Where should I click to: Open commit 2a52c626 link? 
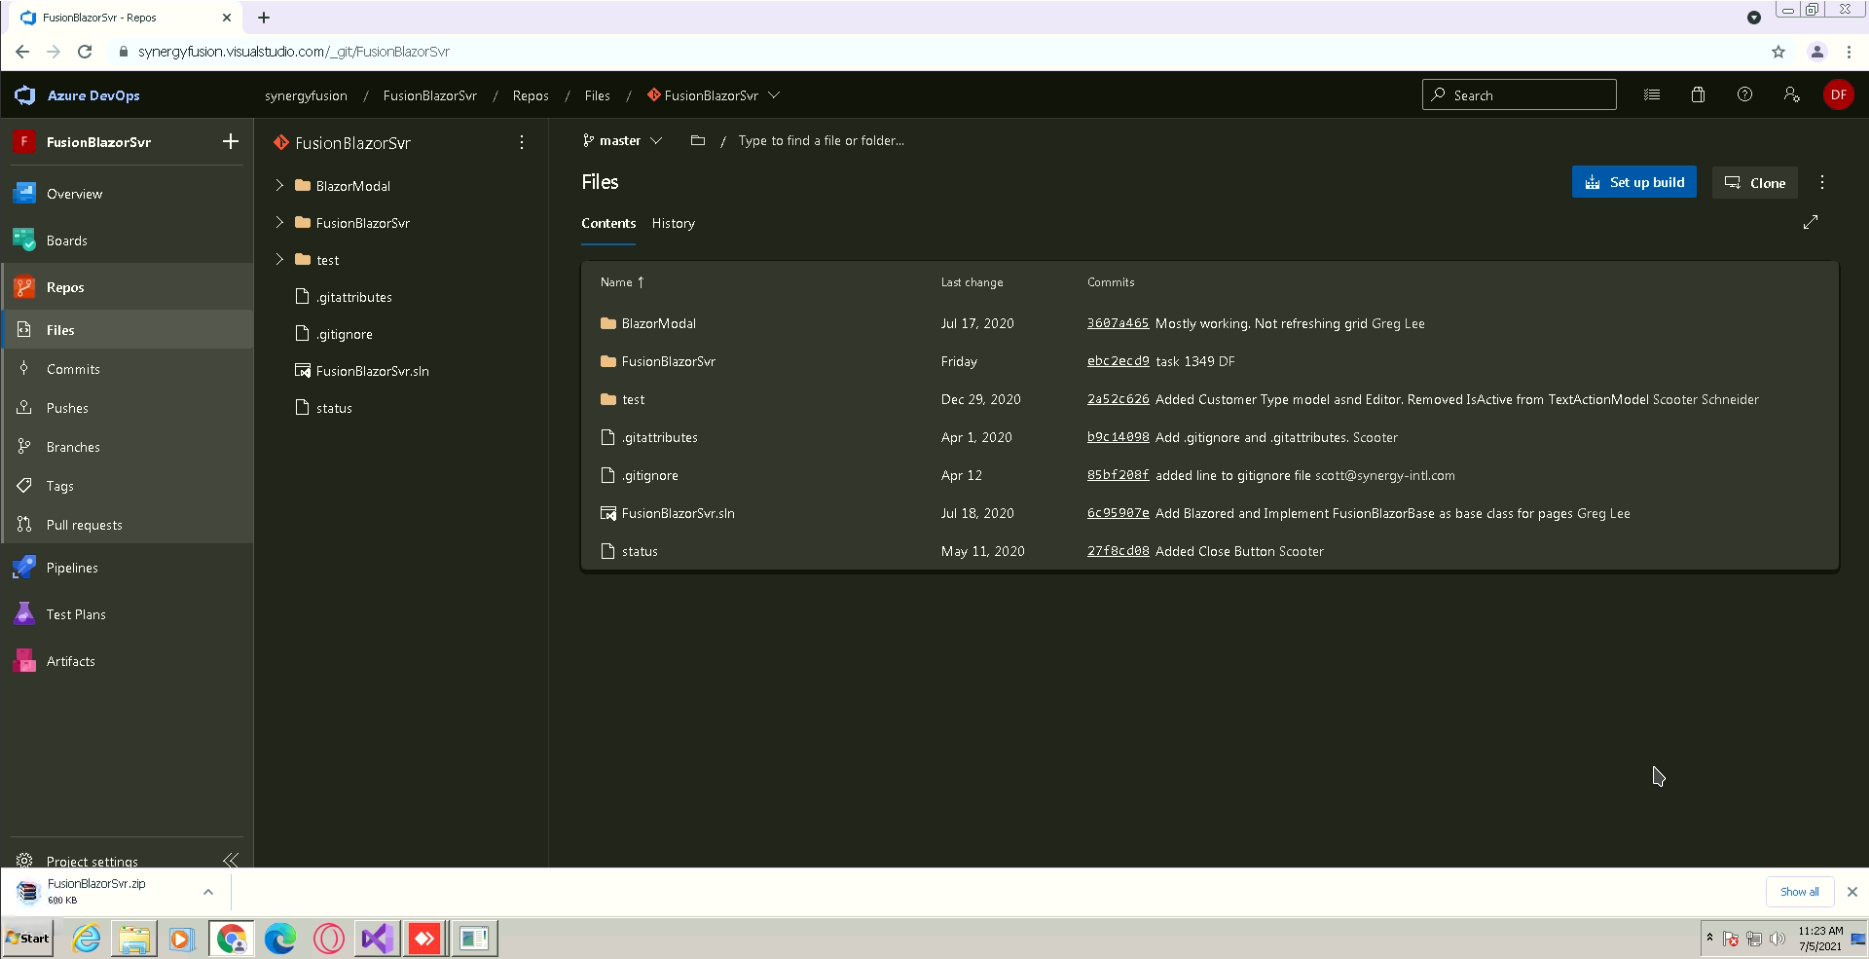(x=1118, y=400)
